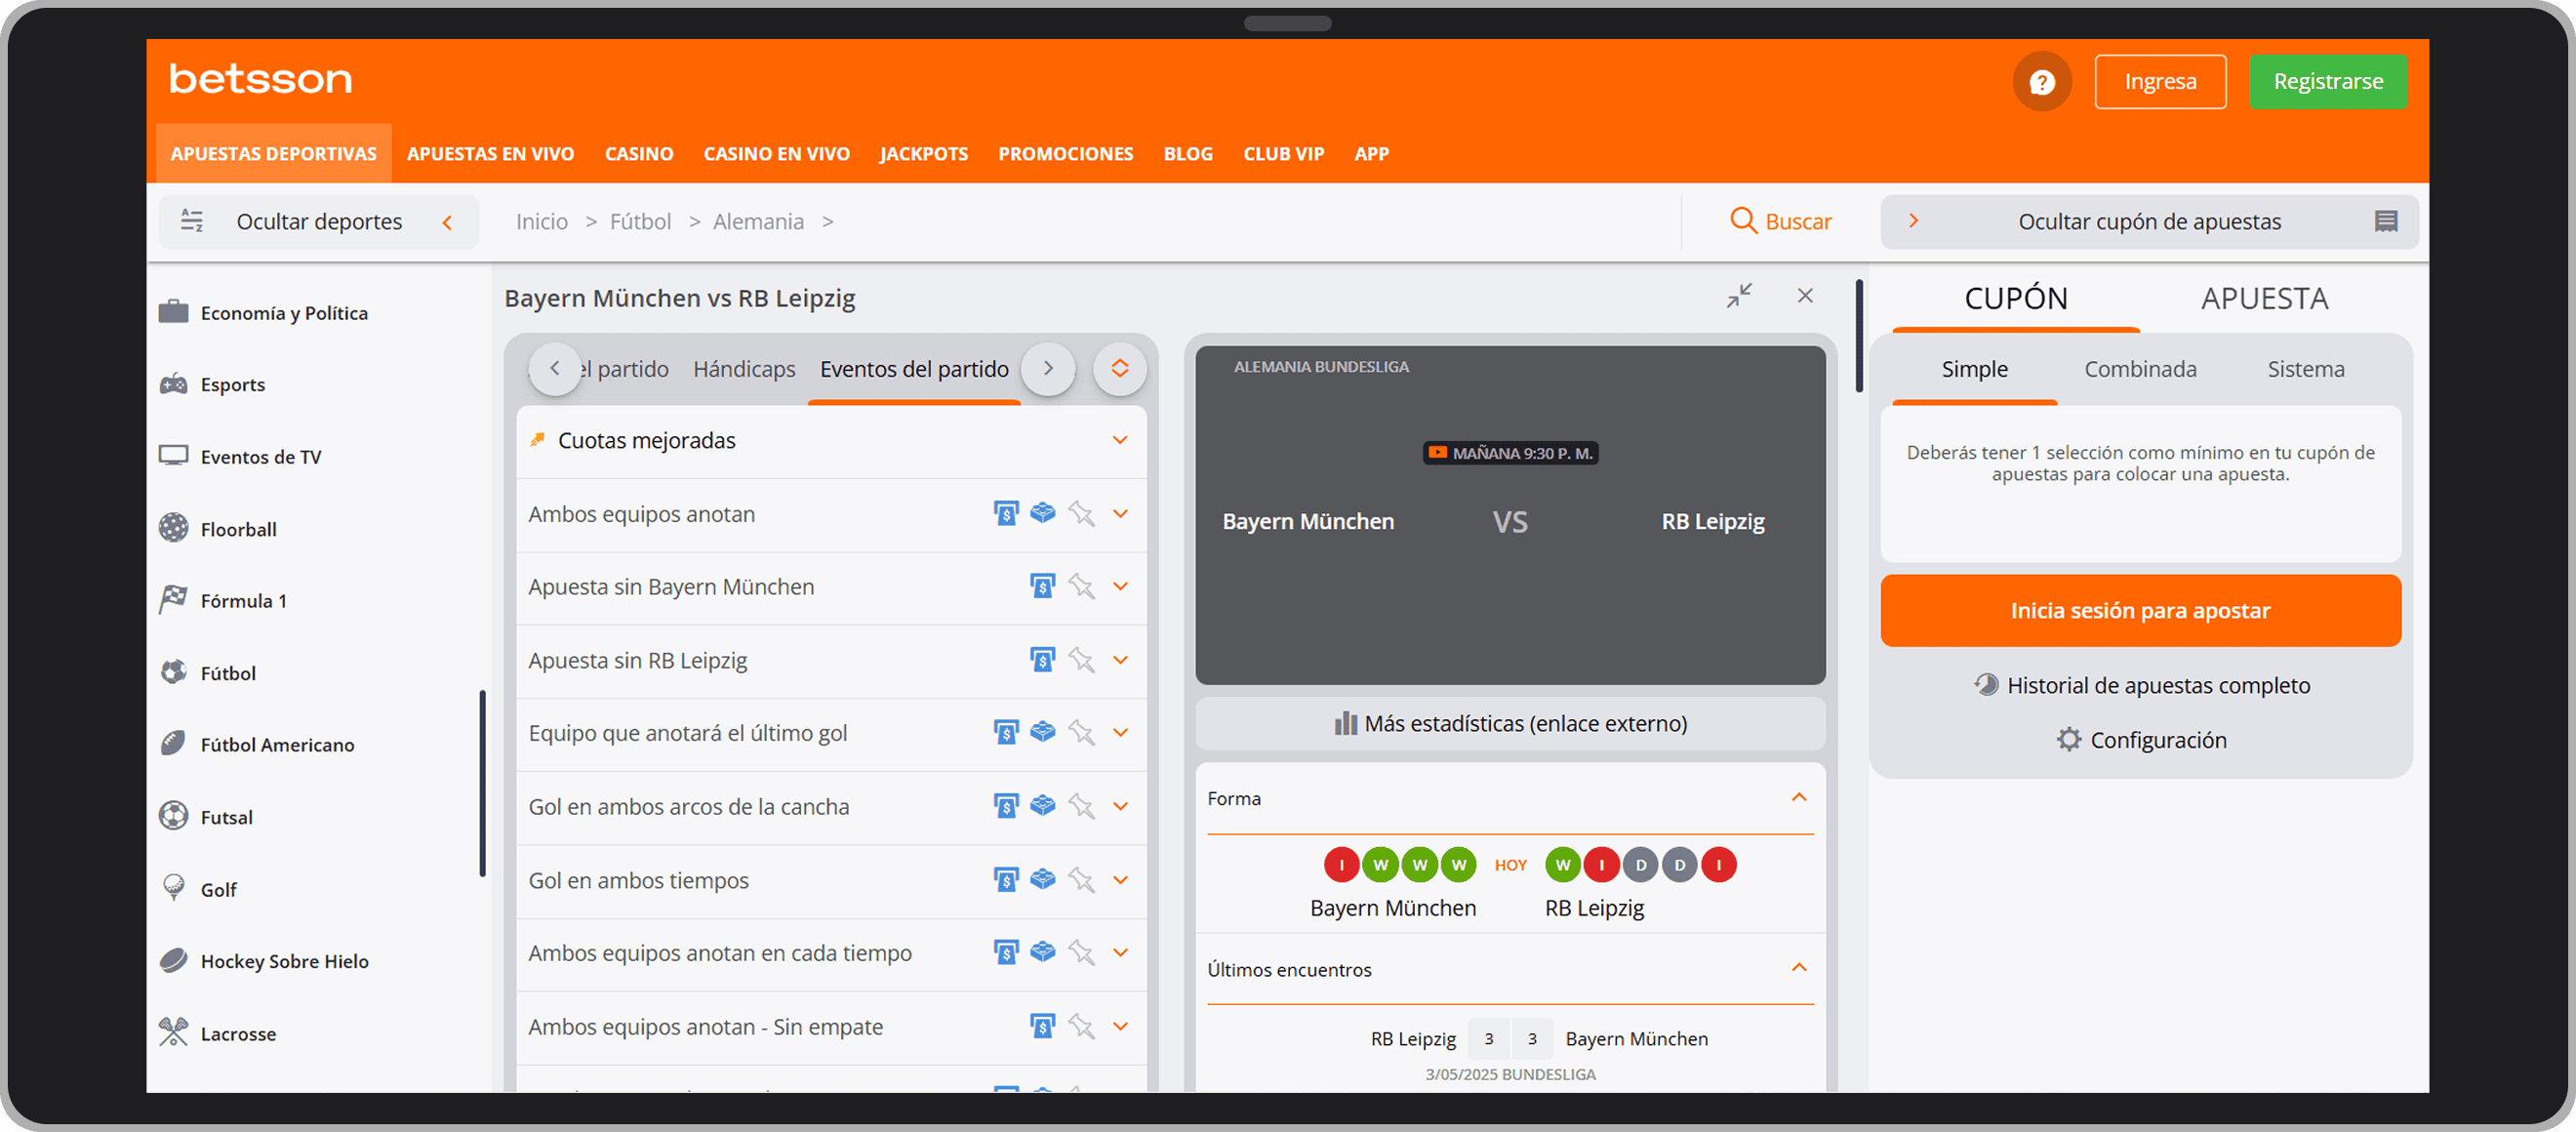Expand Gol en ambos tiempos market

1120,879
